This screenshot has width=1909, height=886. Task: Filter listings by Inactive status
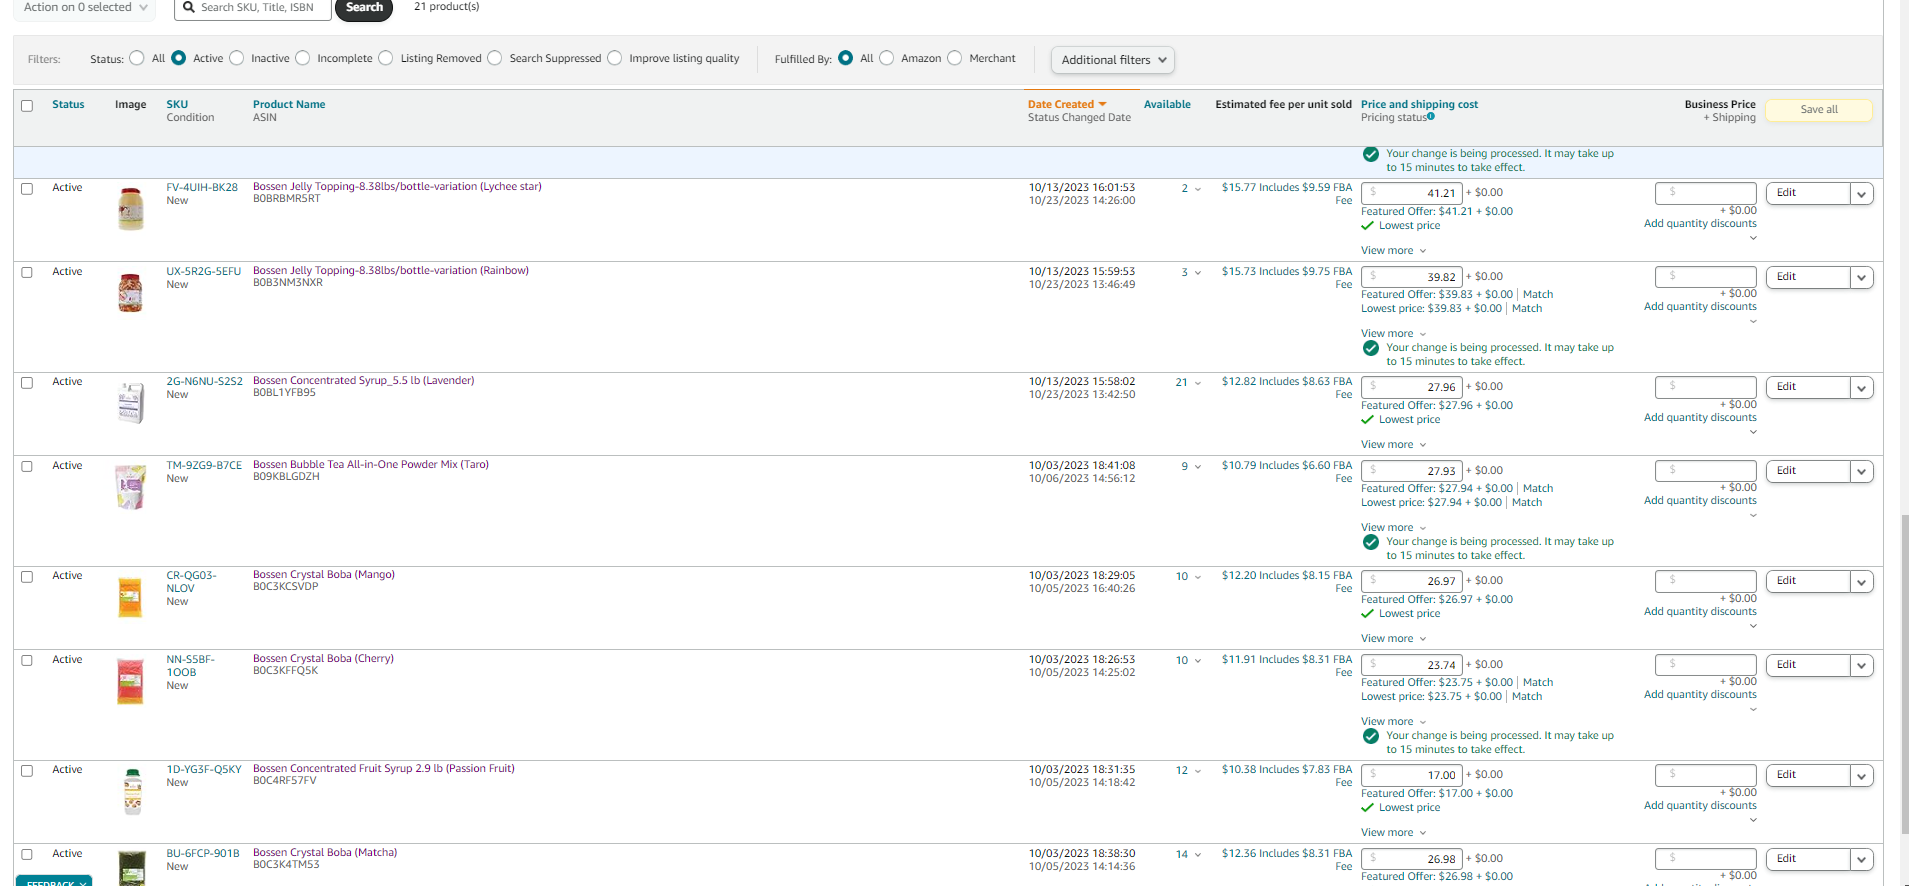237,58
